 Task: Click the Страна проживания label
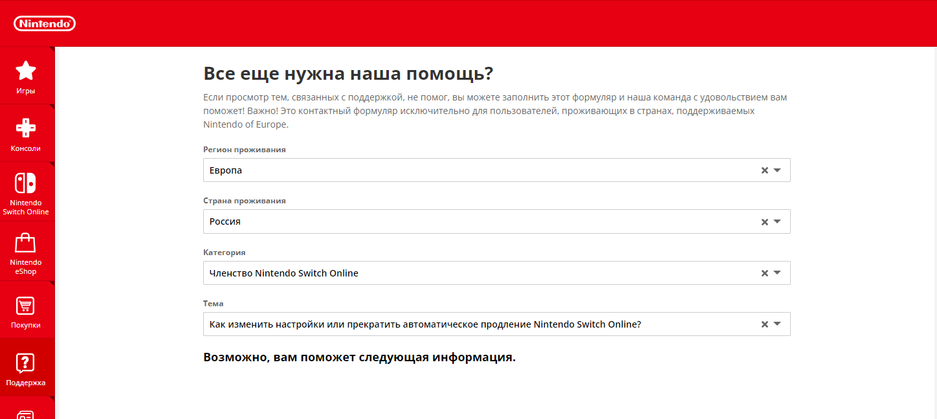click(x=244, y=201)
